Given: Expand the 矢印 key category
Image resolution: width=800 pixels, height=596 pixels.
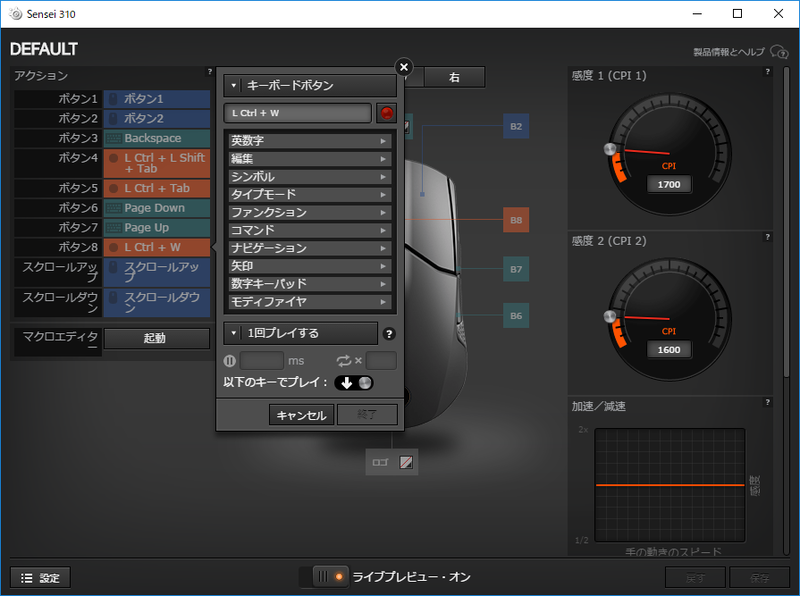Looking at the screenshot, I should [x=310, y=266].
